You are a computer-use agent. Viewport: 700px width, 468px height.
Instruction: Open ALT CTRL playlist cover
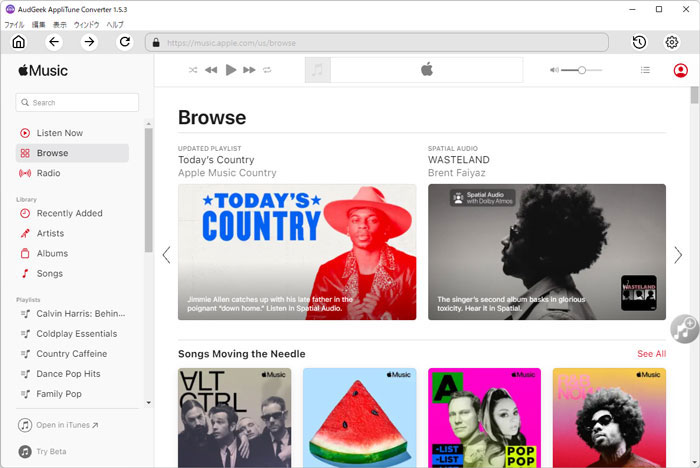[x=234, y=418]
